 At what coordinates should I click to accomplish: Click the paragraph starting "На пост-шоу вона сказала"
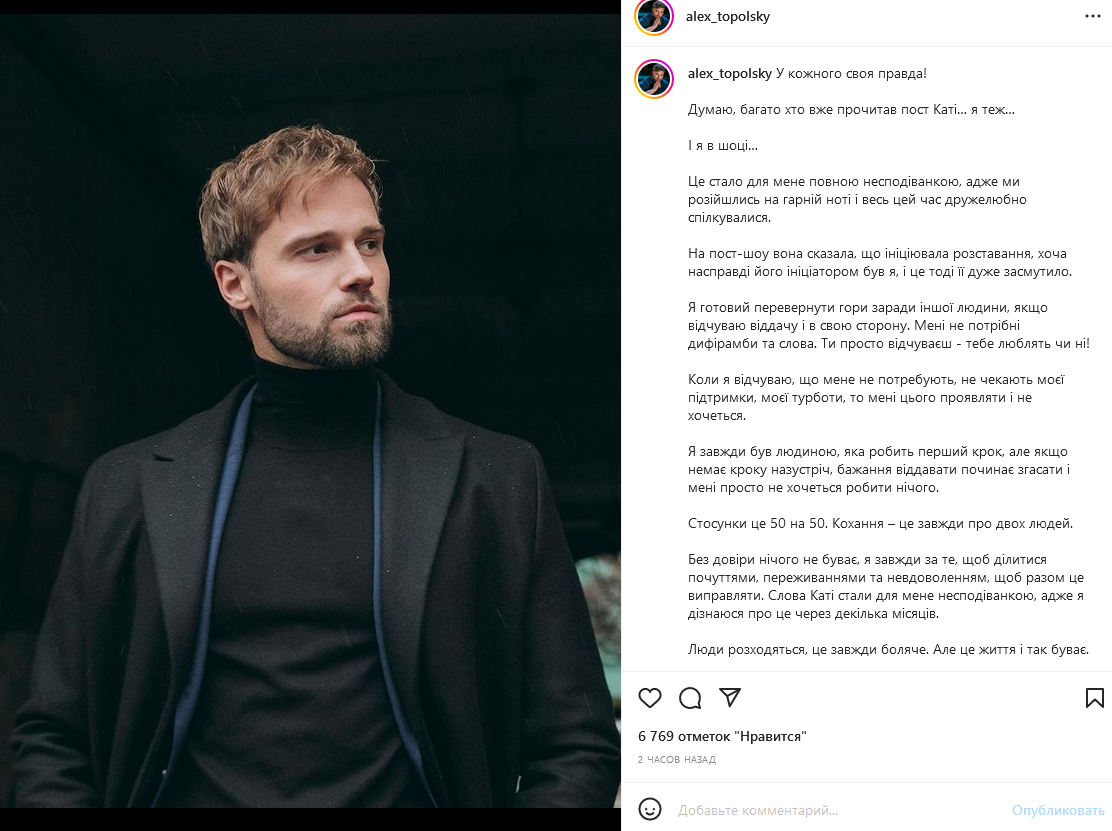[x=880, y=262]
